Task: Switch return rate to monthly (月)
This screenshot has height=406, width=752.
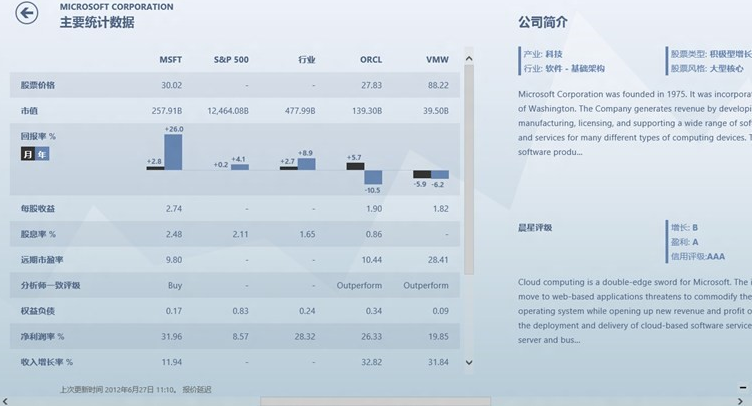Action: click(x=27, y=154)
